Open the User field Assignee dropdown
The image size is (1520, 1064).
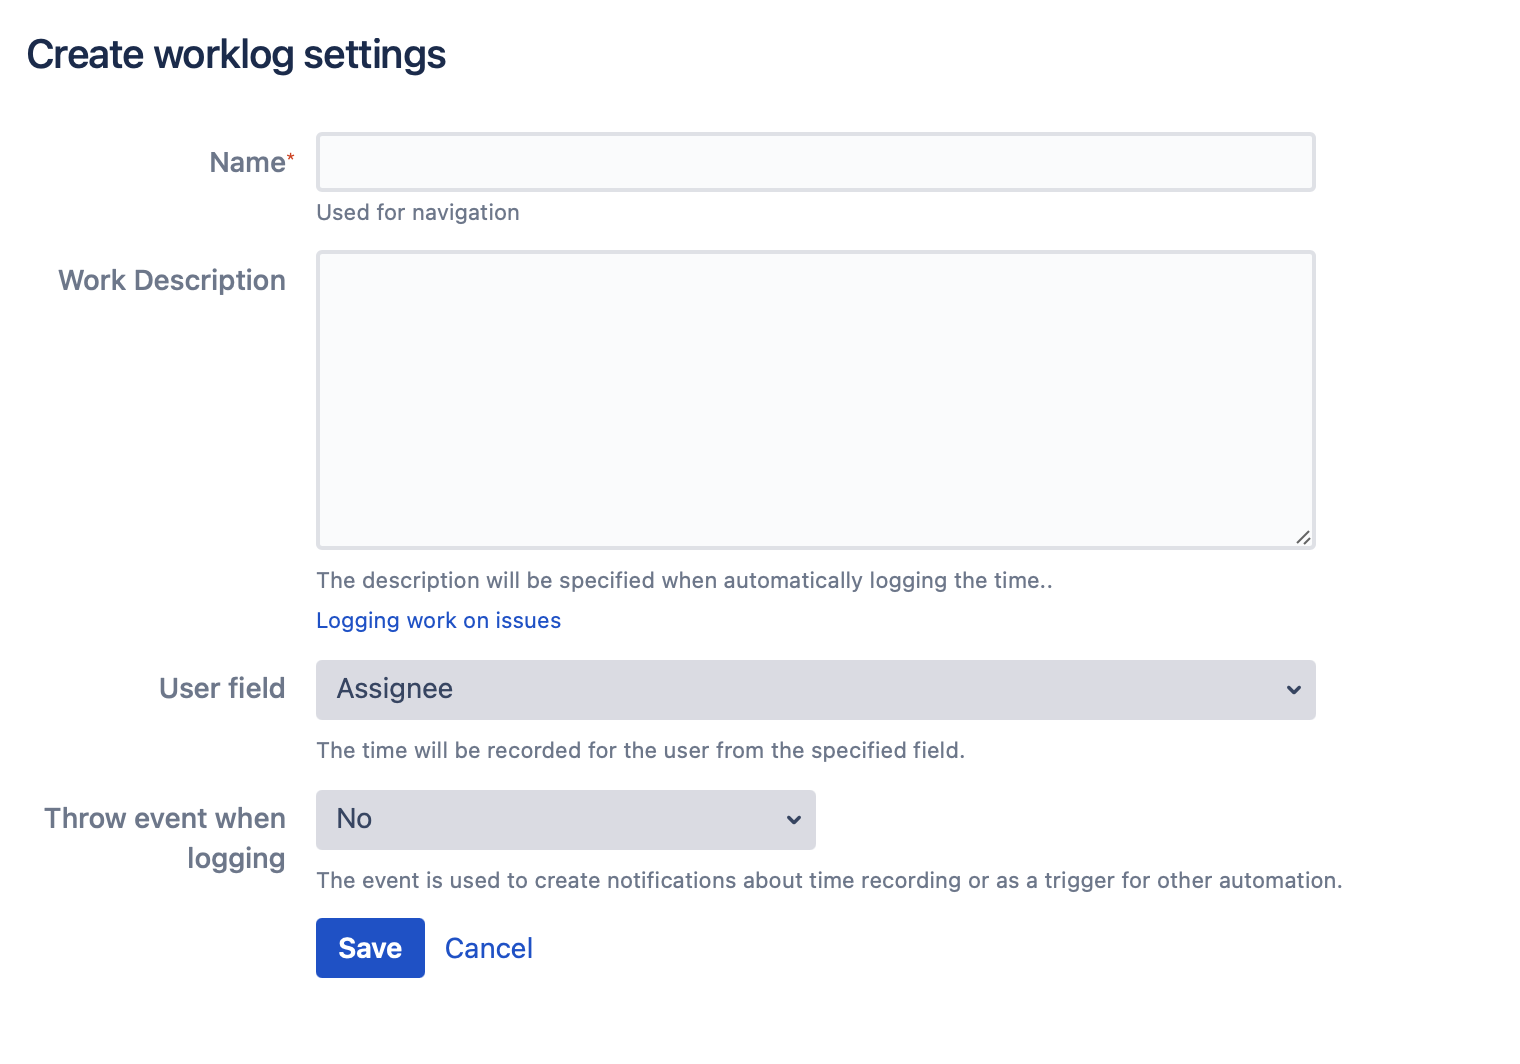coord(815,690)
